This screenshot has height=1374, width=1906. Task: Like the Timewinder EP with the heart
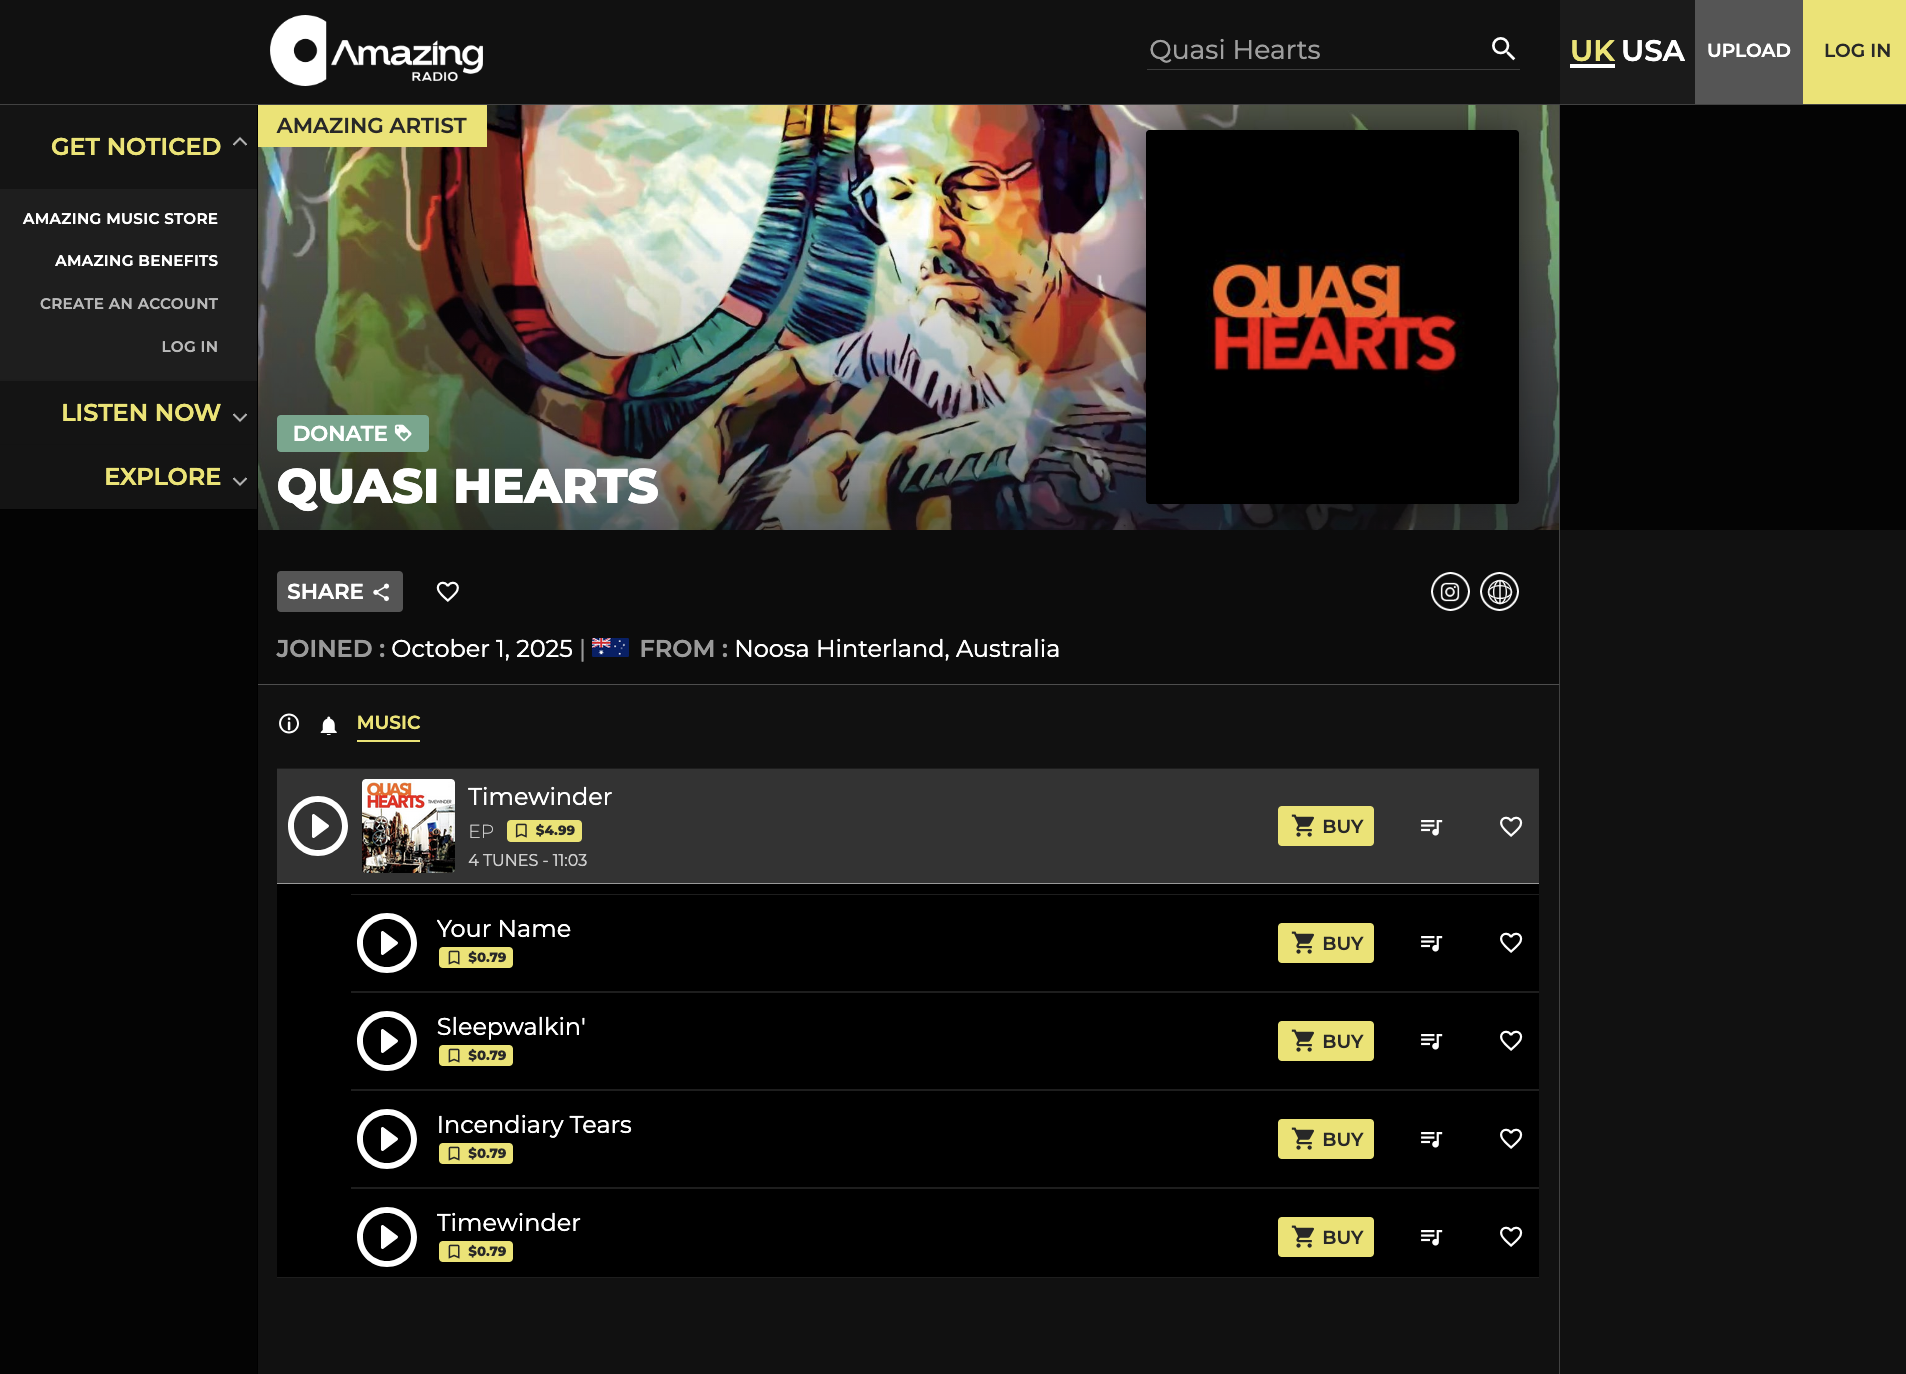click(1511, 827)
